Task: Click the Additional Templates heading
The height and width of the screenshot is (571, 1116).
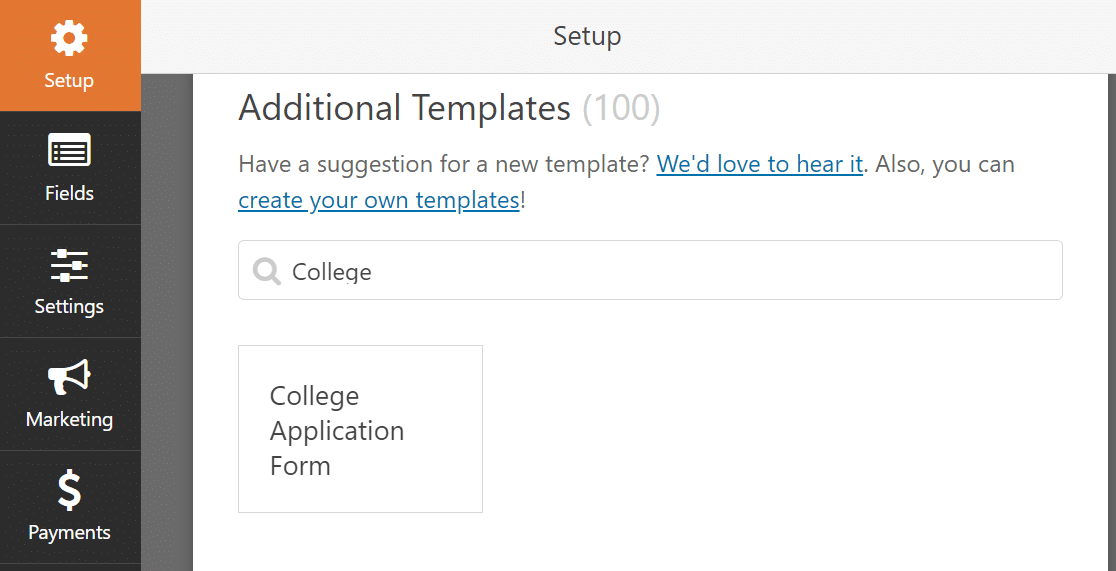Action: (x=404, y=108)
